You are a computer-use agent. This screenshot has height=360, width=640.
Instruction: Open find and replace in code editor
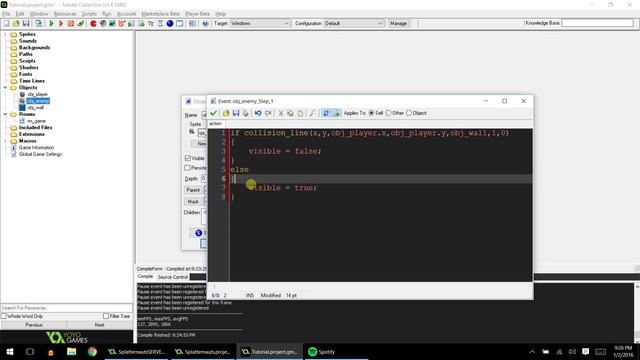tap(312, 113)
